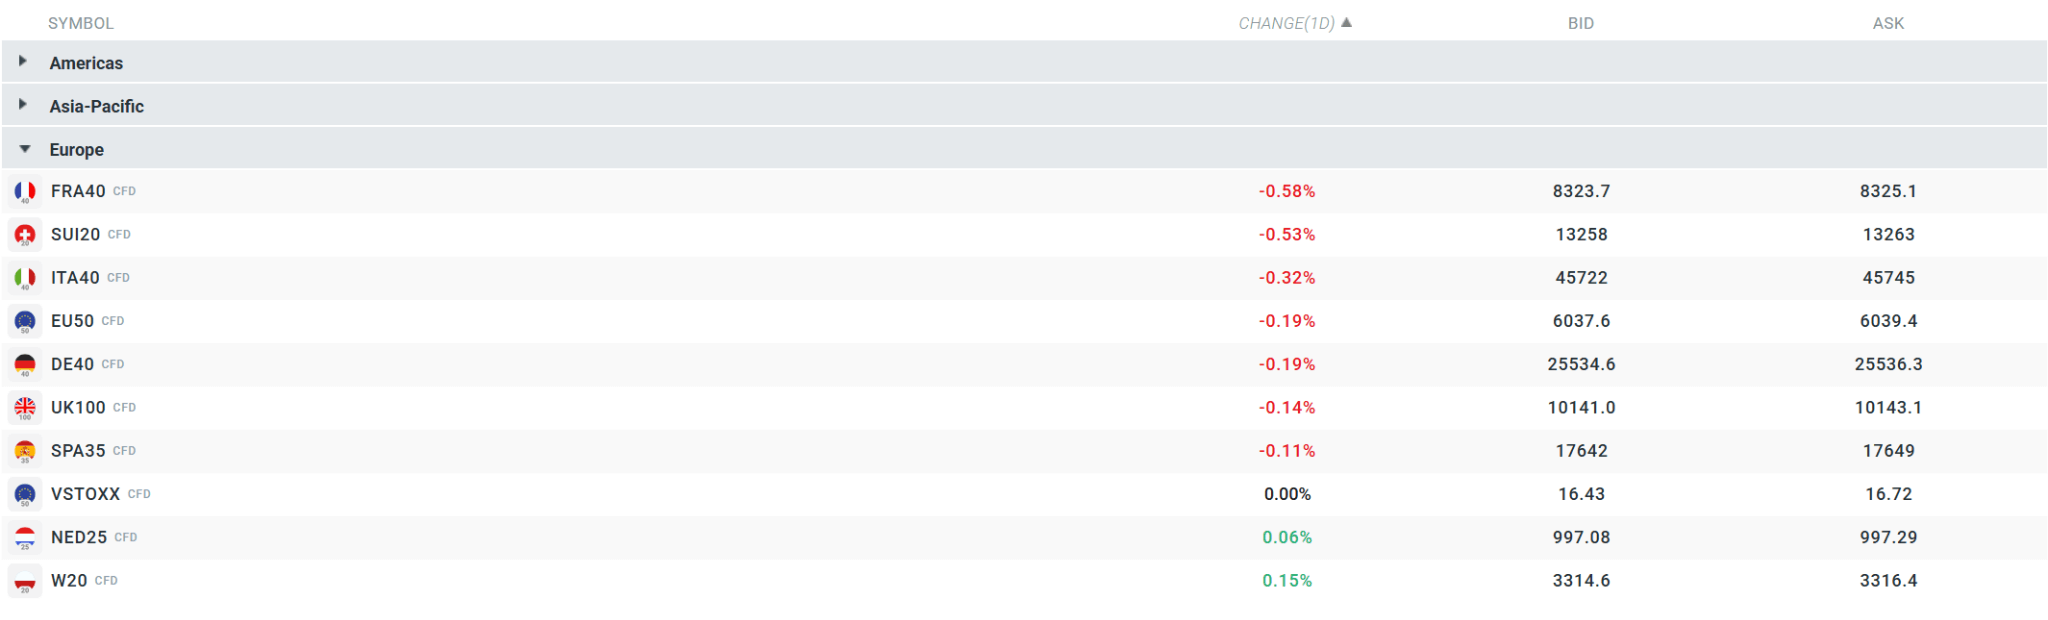Click the Netherlands flag icon for NED25

pyautogui.click(x=25, y=538)
